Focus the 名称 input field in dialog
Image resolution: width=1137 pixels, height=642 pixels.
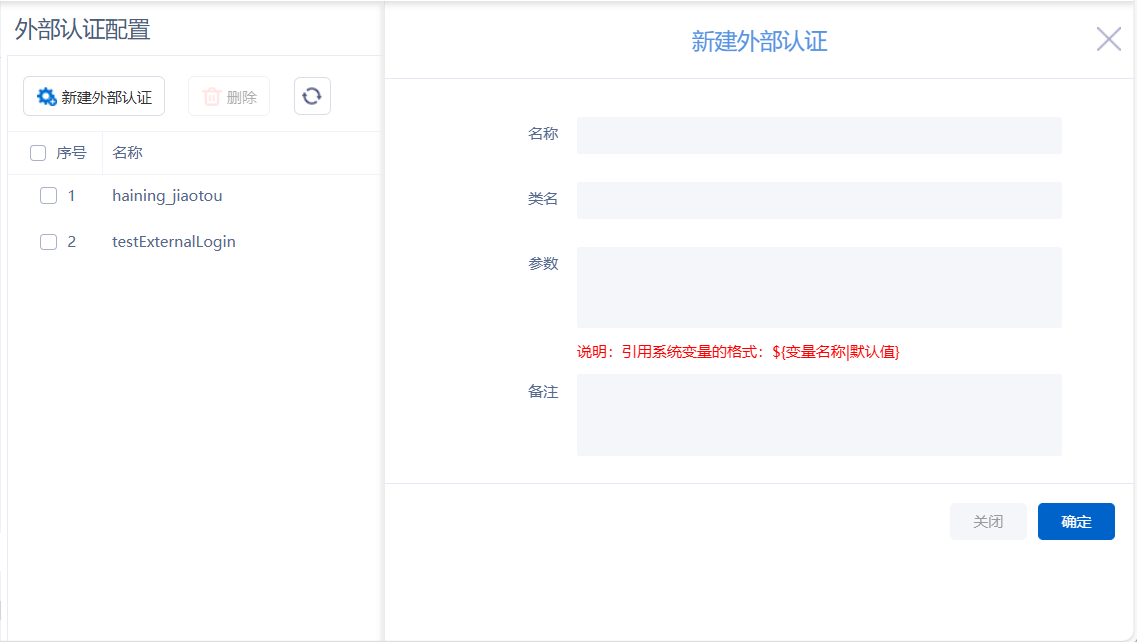(818, 135)
